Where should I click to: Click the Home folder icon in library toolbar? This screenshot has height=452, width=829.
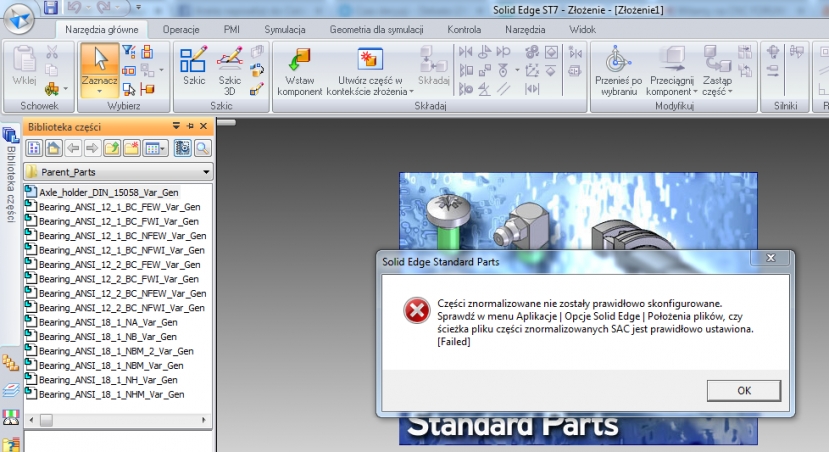[53, 149]
